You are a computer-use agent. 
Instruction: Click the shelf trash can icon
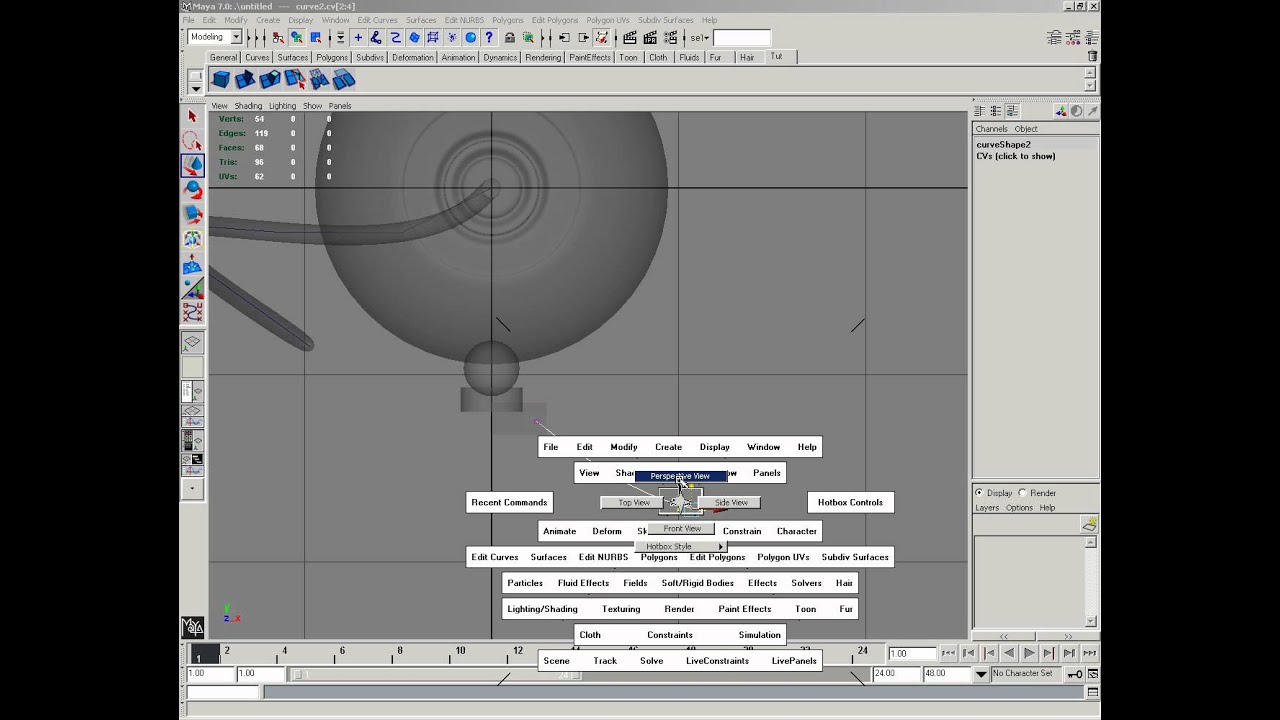click(1092, 57)
